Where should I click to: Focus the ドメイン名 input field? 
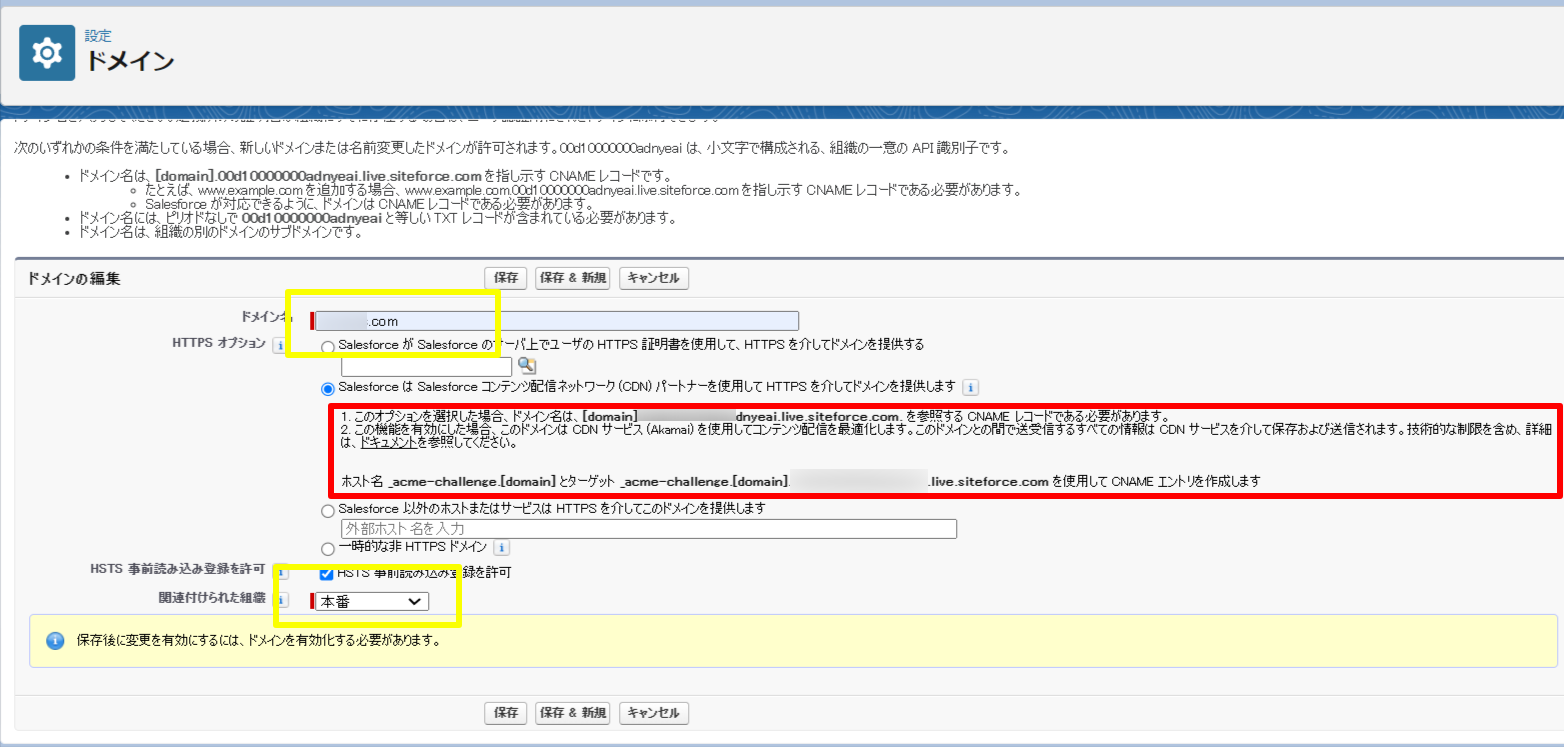click(557, 321)
